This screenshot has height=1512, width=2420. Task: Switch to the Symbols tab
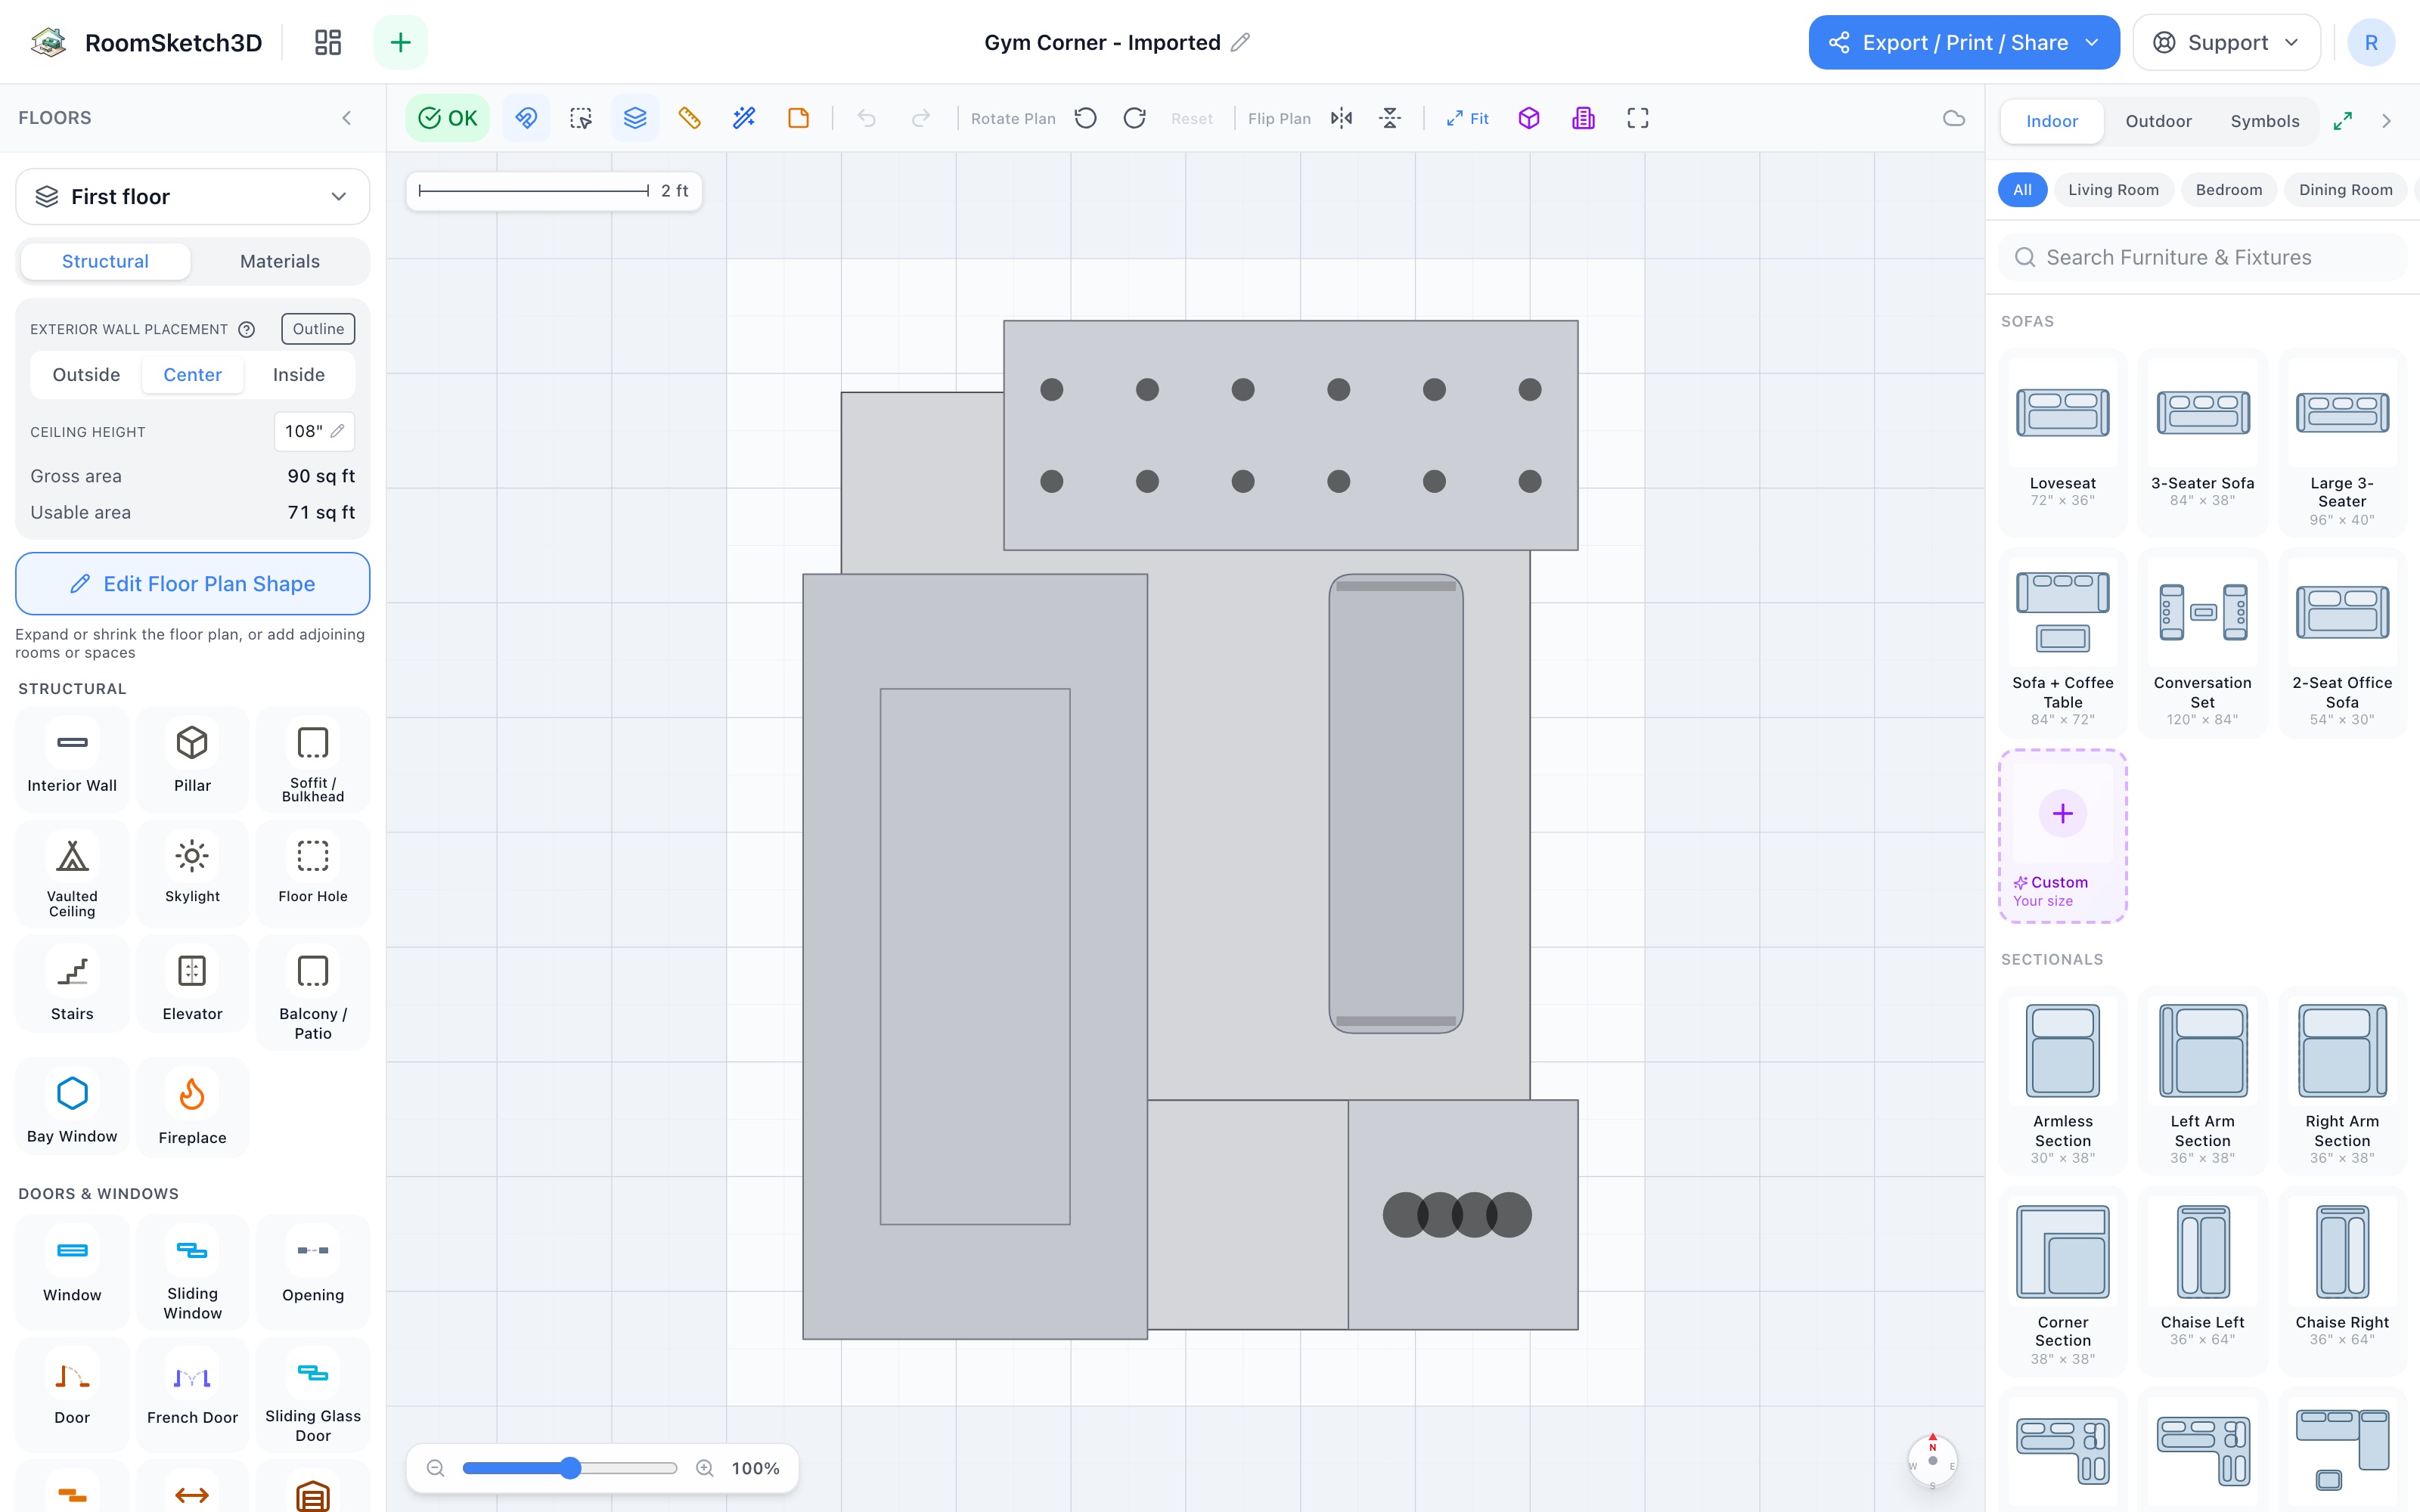tap(2265, 121)
